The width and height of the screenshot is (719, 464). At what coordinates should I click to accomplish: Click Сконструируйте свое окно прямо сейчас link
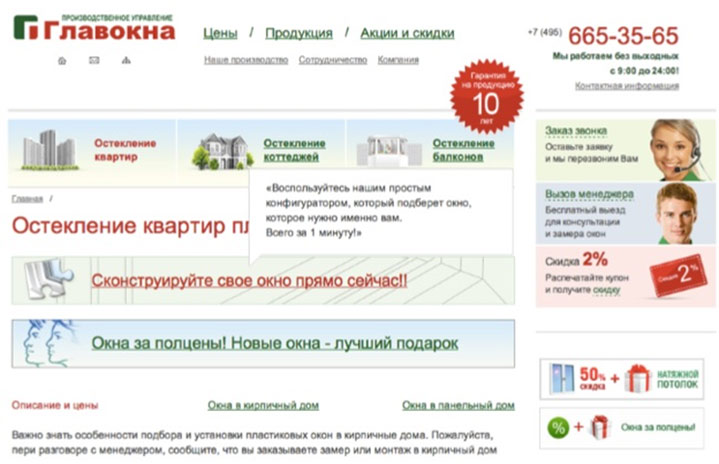249,281
